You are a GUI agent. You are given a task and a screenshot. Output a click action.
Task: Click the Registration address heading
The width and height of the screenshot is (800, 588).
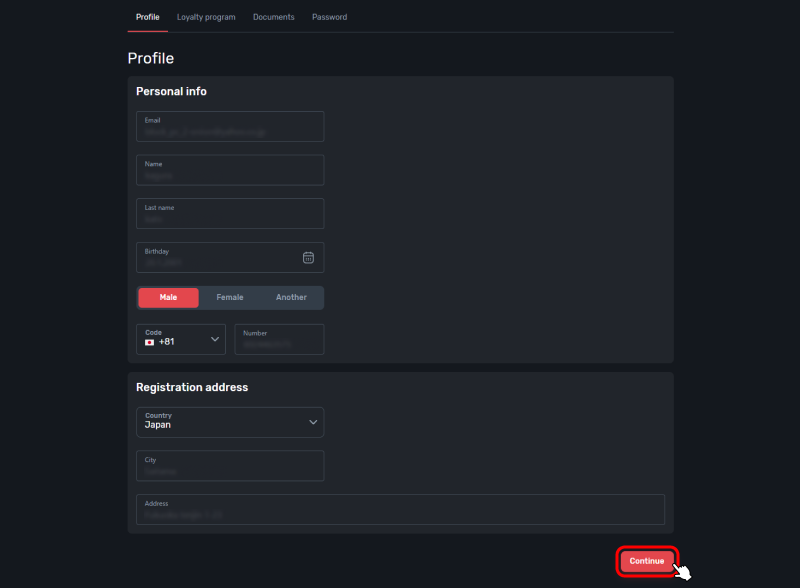pyautogui.click(x=192, y=387)
